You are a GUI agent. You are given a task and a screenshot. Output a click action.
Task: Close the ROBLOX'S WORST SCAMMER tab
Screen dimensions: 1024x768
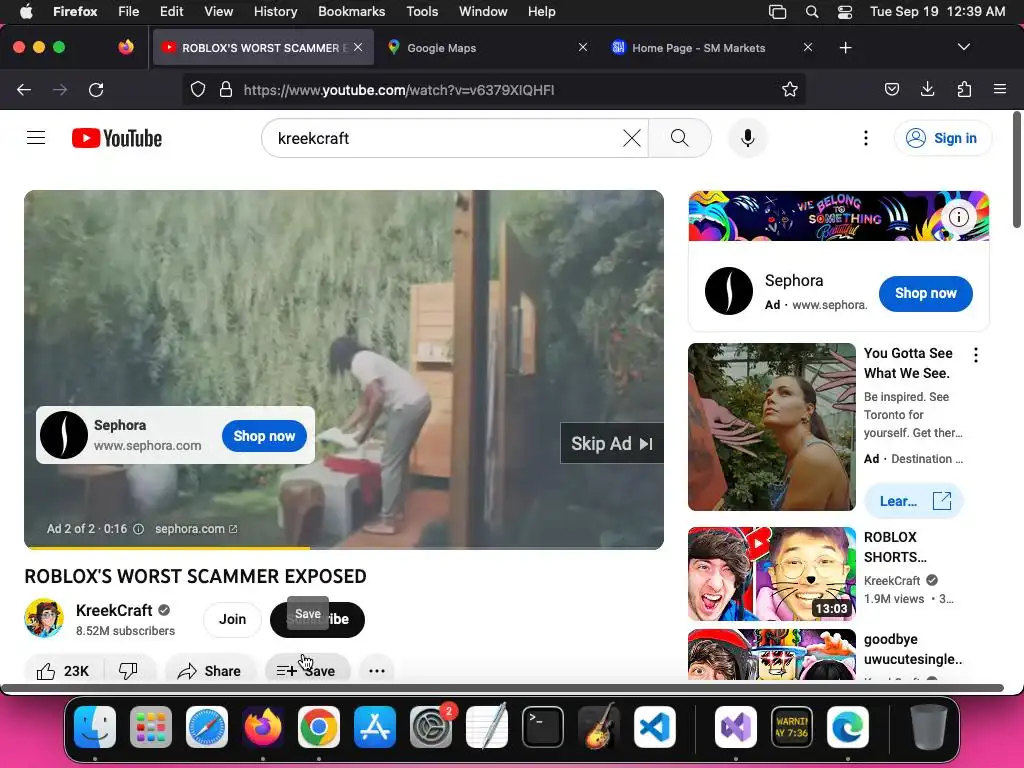(x=358, y=47)
